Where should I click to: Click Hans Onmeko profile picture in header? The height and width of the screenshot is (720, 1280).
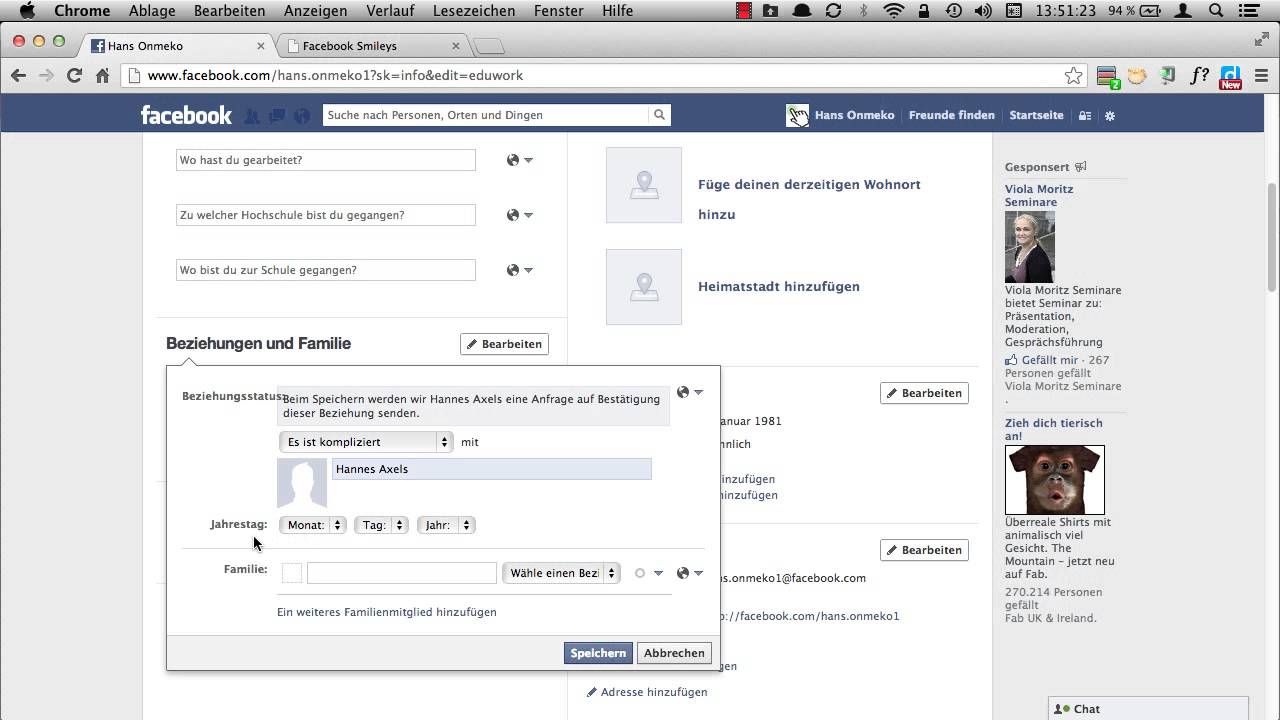tap(797, 115)
